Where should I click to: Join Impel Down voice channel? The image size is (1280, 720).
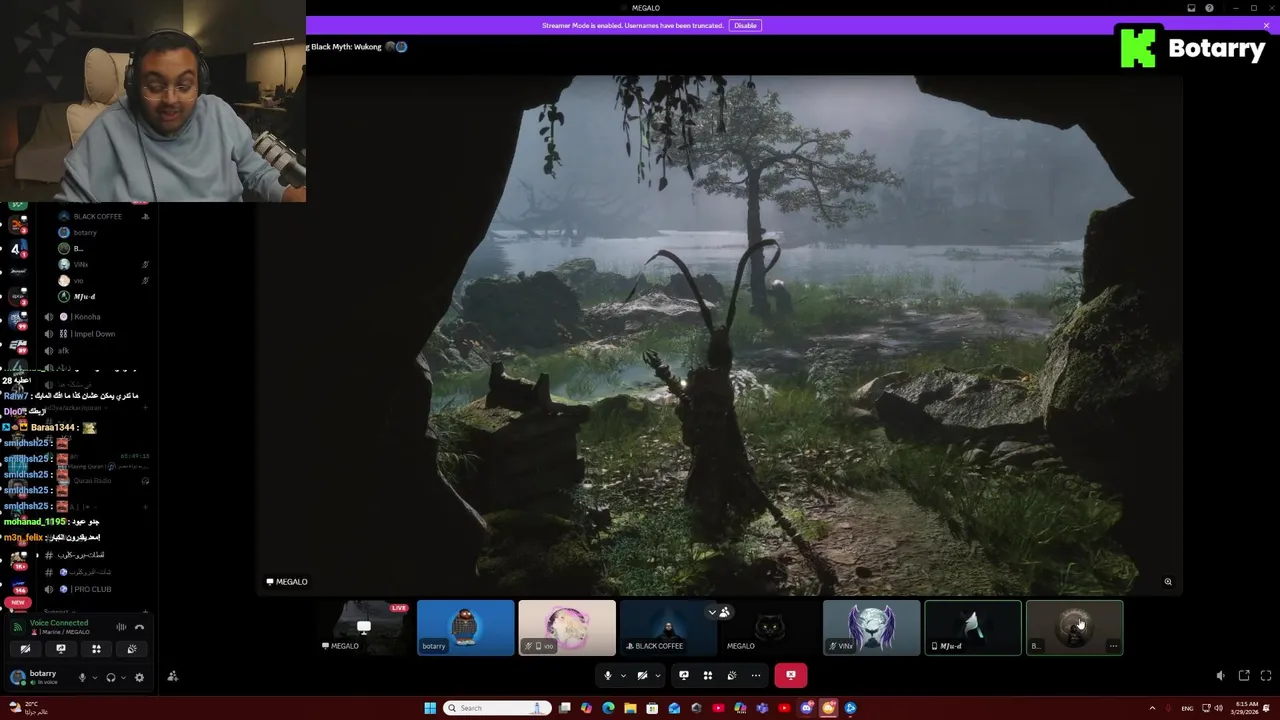(x=92, y=334)
